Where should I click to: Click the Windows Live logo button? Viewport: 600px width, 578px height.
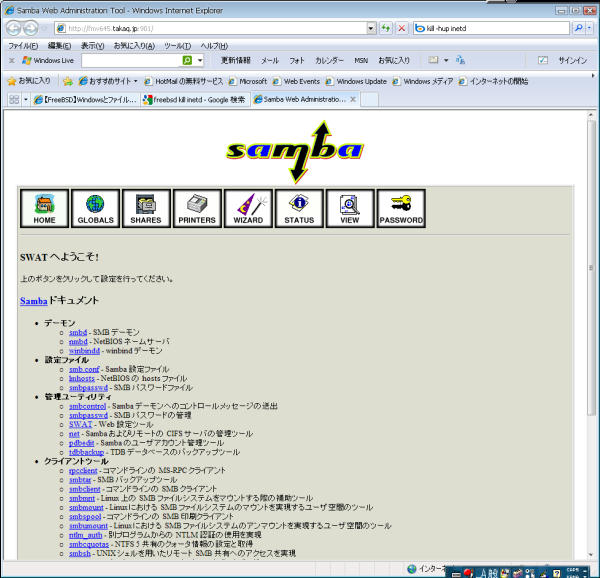[48, 60]
